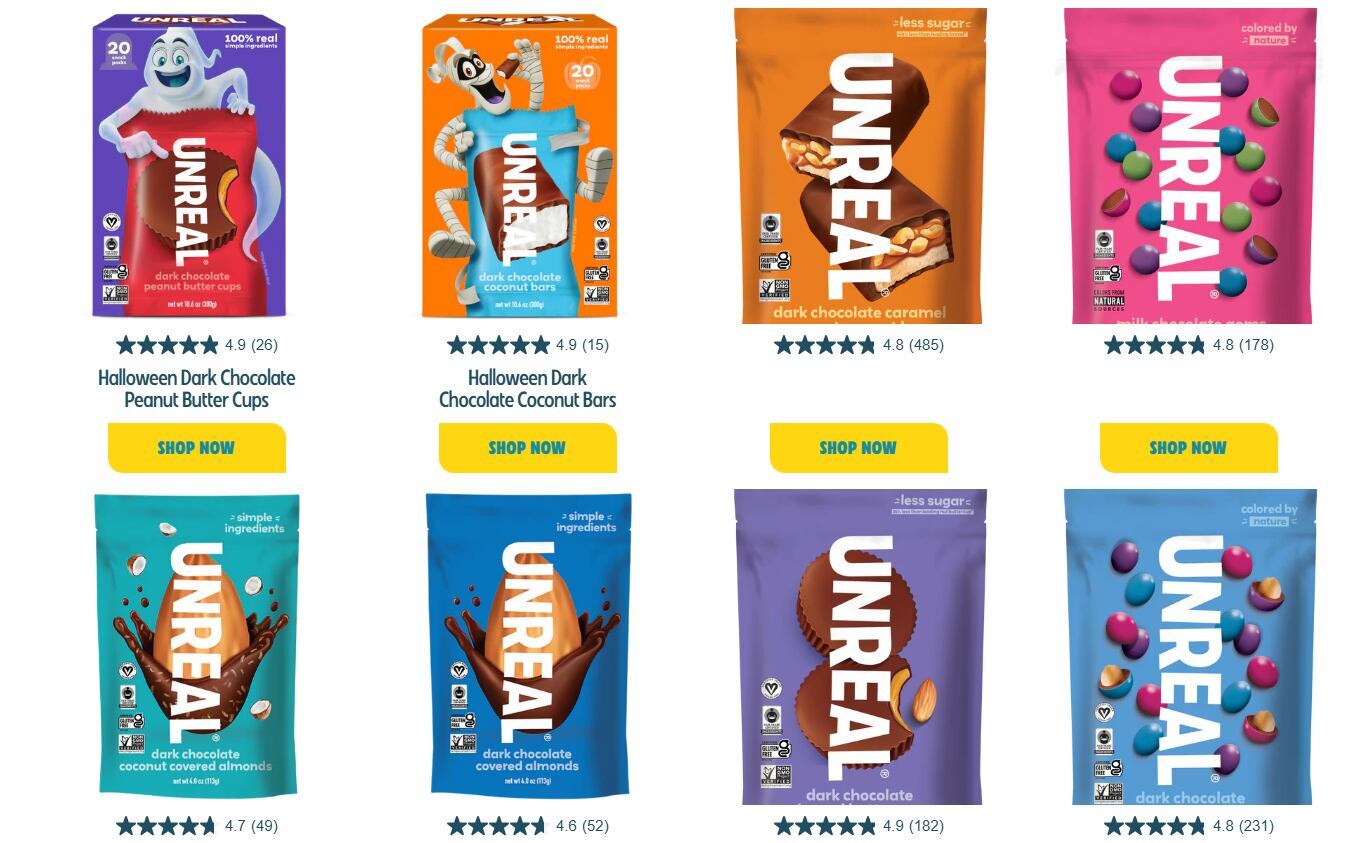View the 4.7 star rating with 49 reviews

point(197,826)
